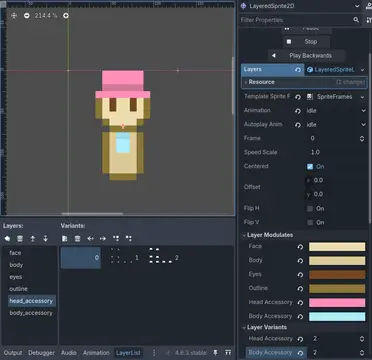Zoom in with the plus icon

tap(66, 16)
